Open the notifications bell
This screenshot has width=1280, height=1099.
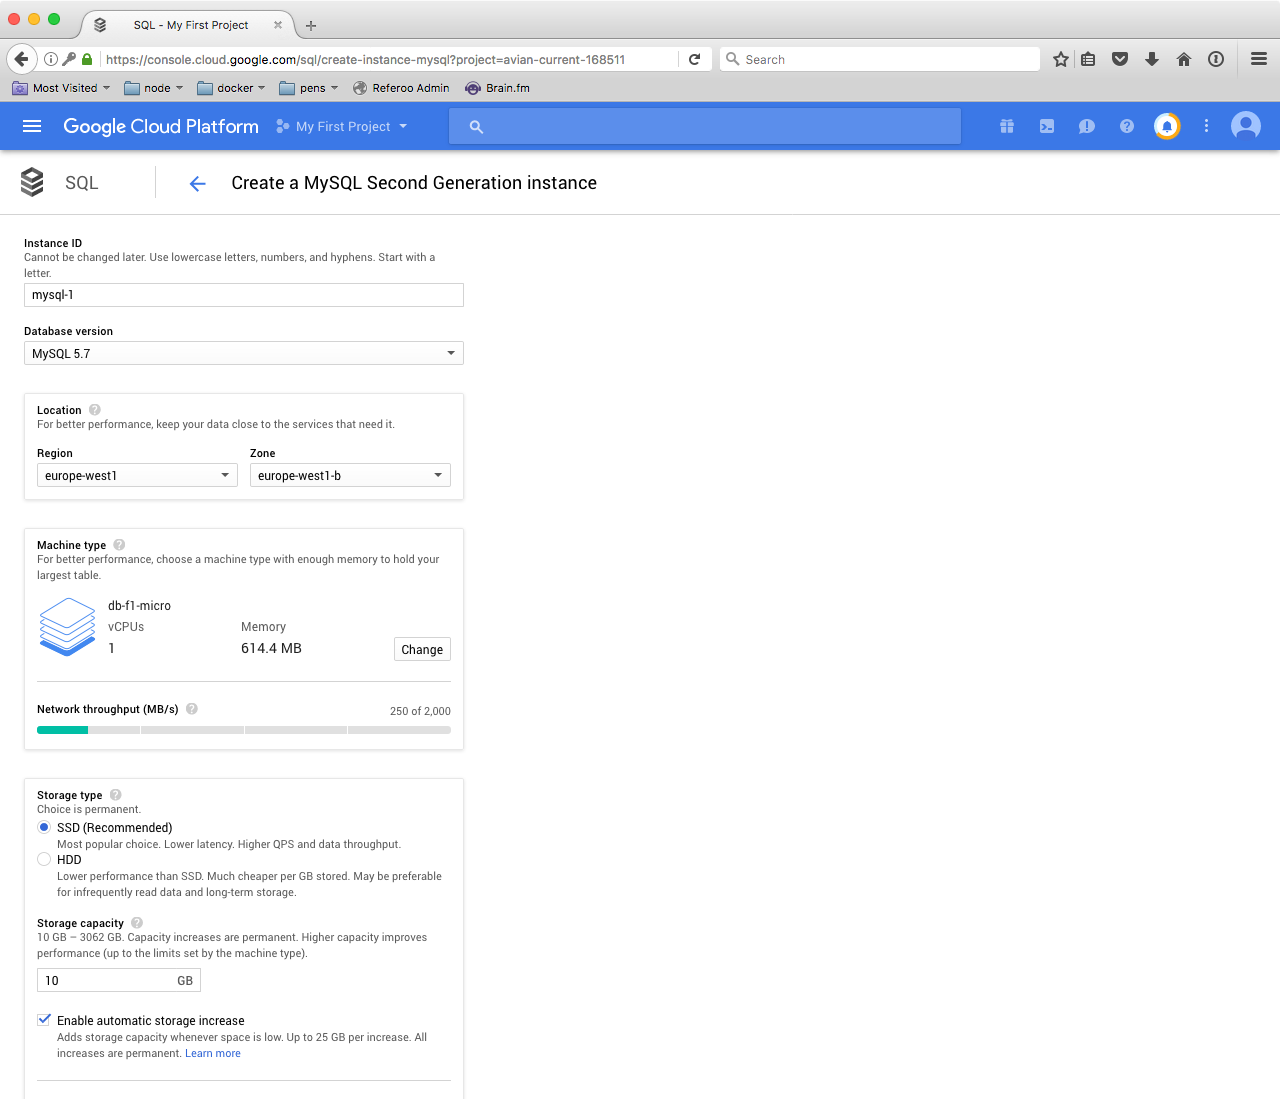(x=1167, y=126)
